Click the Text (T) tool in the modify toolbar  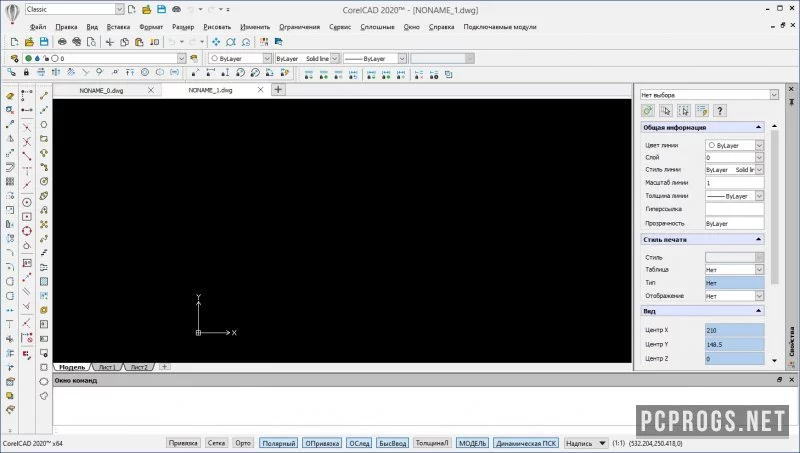point(10,324)
